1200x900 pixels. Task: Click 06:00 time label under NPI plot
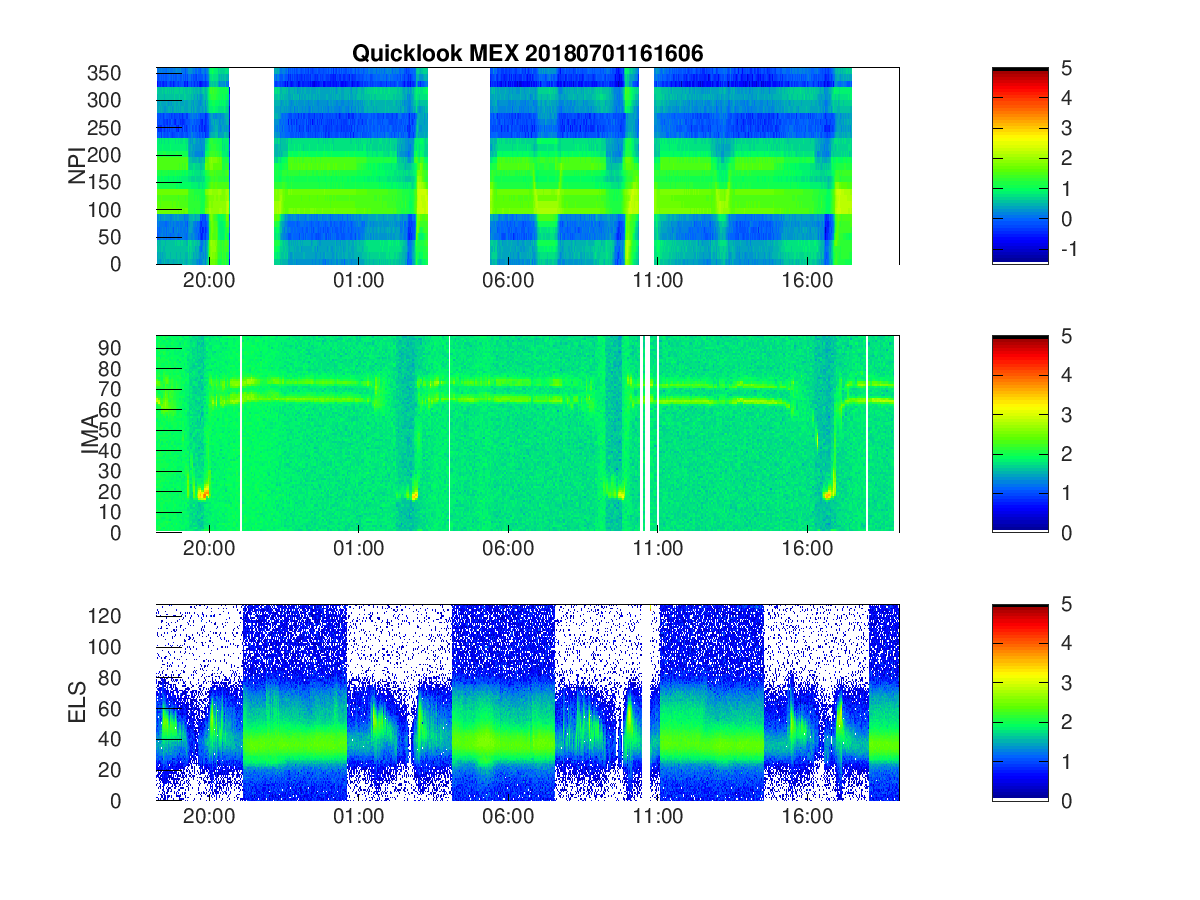[508, 281]
